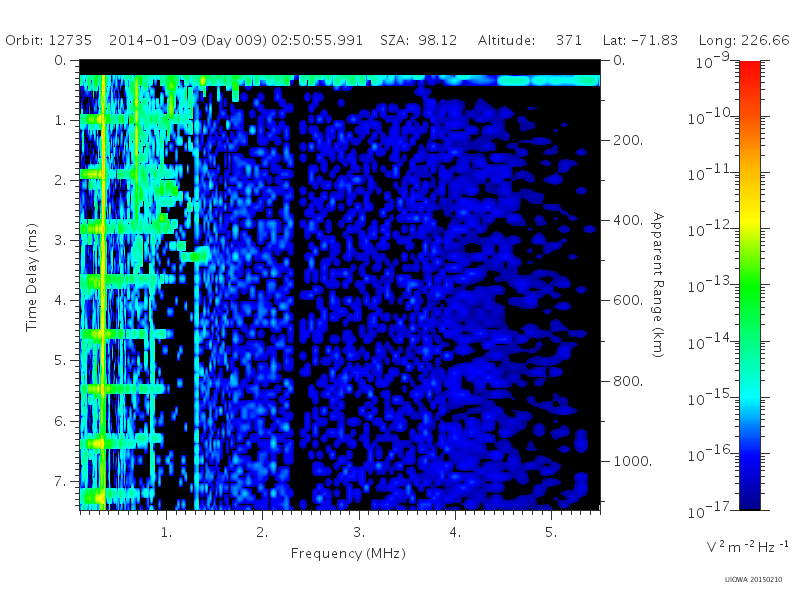The image size is (800, 600).
Task: Click the 'Apparent Range (km)' axis label
Action: [x=658, y=285]
